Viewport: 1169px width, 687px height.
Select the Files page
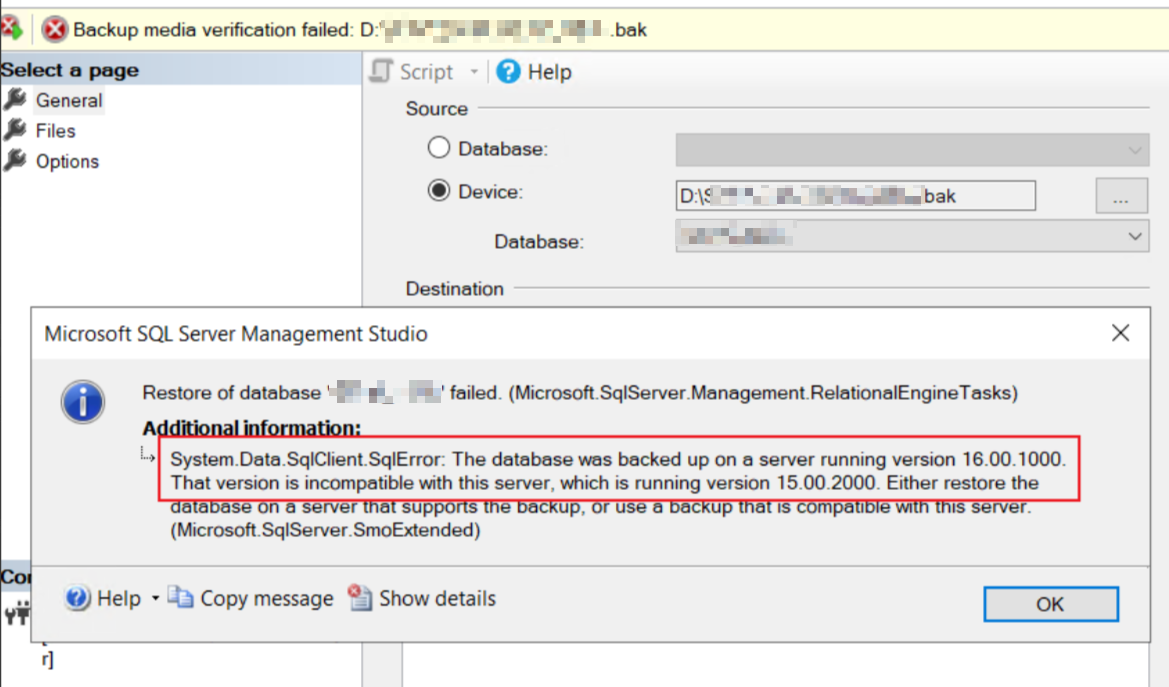[56, 131]
